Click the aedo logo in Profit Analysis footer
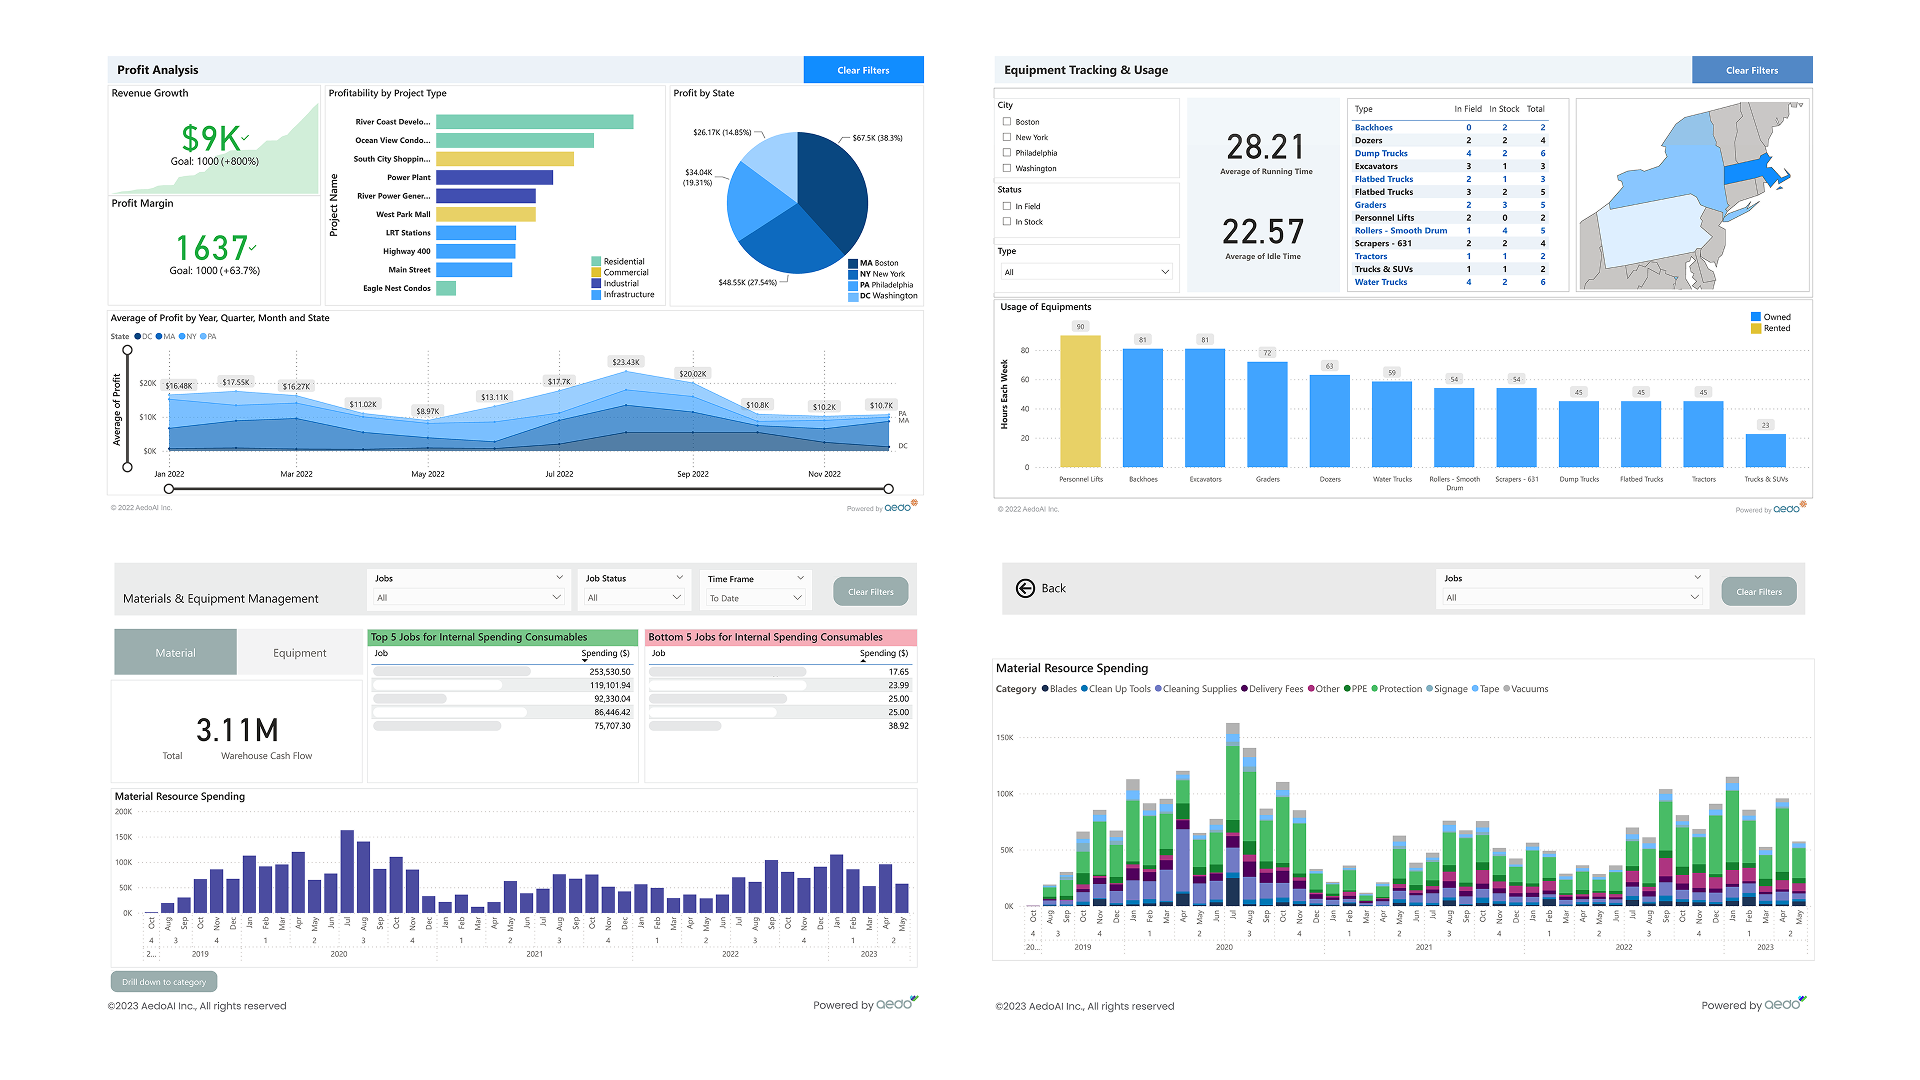Image resolution: width=1920 pixels, height=1080 pixels. (x=898, y=507)
